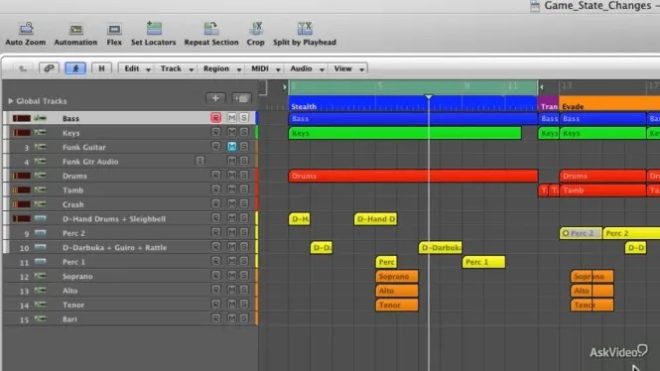Viewport: 660px width, 371px height.
Task: Toggle input monitoring on Funk Gtr Audio
Action: (x=200, y=161)
